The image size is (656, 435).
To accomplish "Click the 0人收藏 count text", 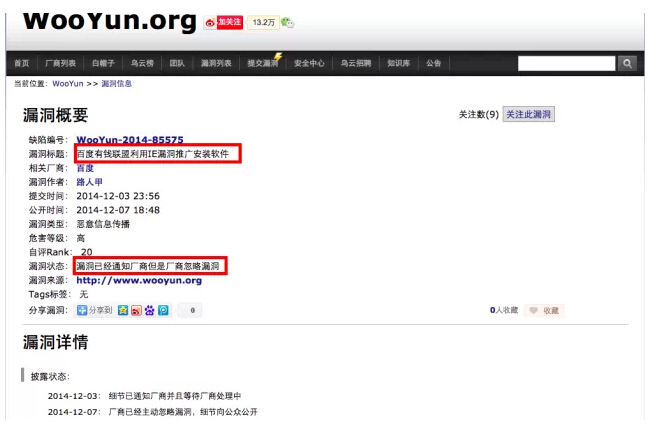I will click(x=504, y=310).
